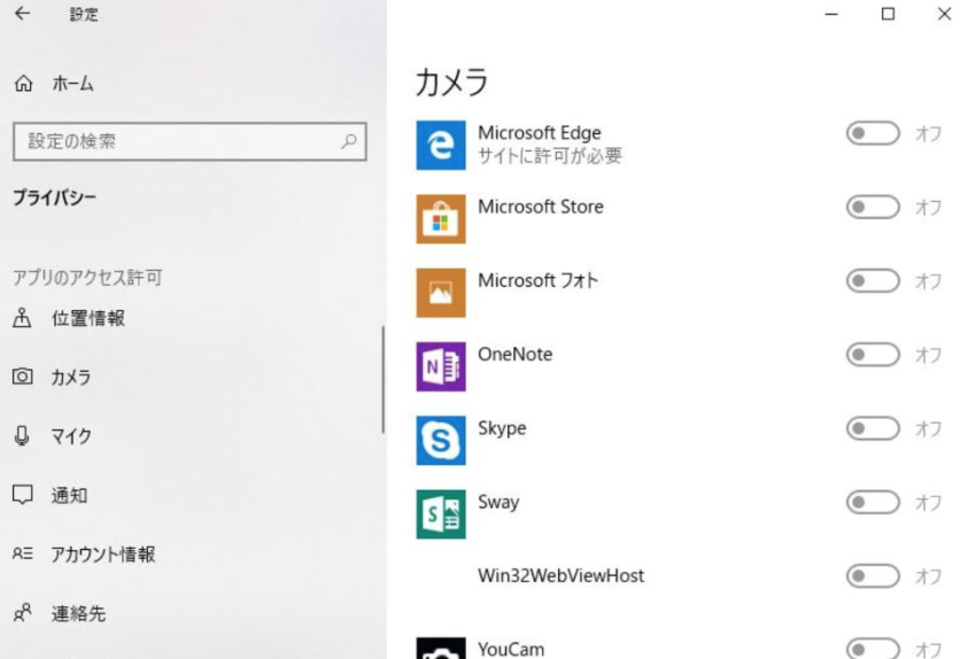960x659 pixels.
Task: Click the サイトに許可が必要 subtitle text
Action: 550,156
